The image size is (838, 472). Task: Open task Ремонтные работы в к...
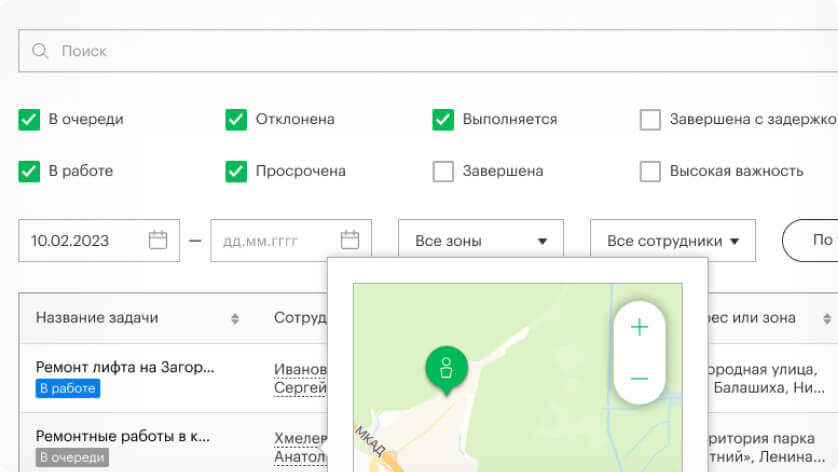click(123, 436)
